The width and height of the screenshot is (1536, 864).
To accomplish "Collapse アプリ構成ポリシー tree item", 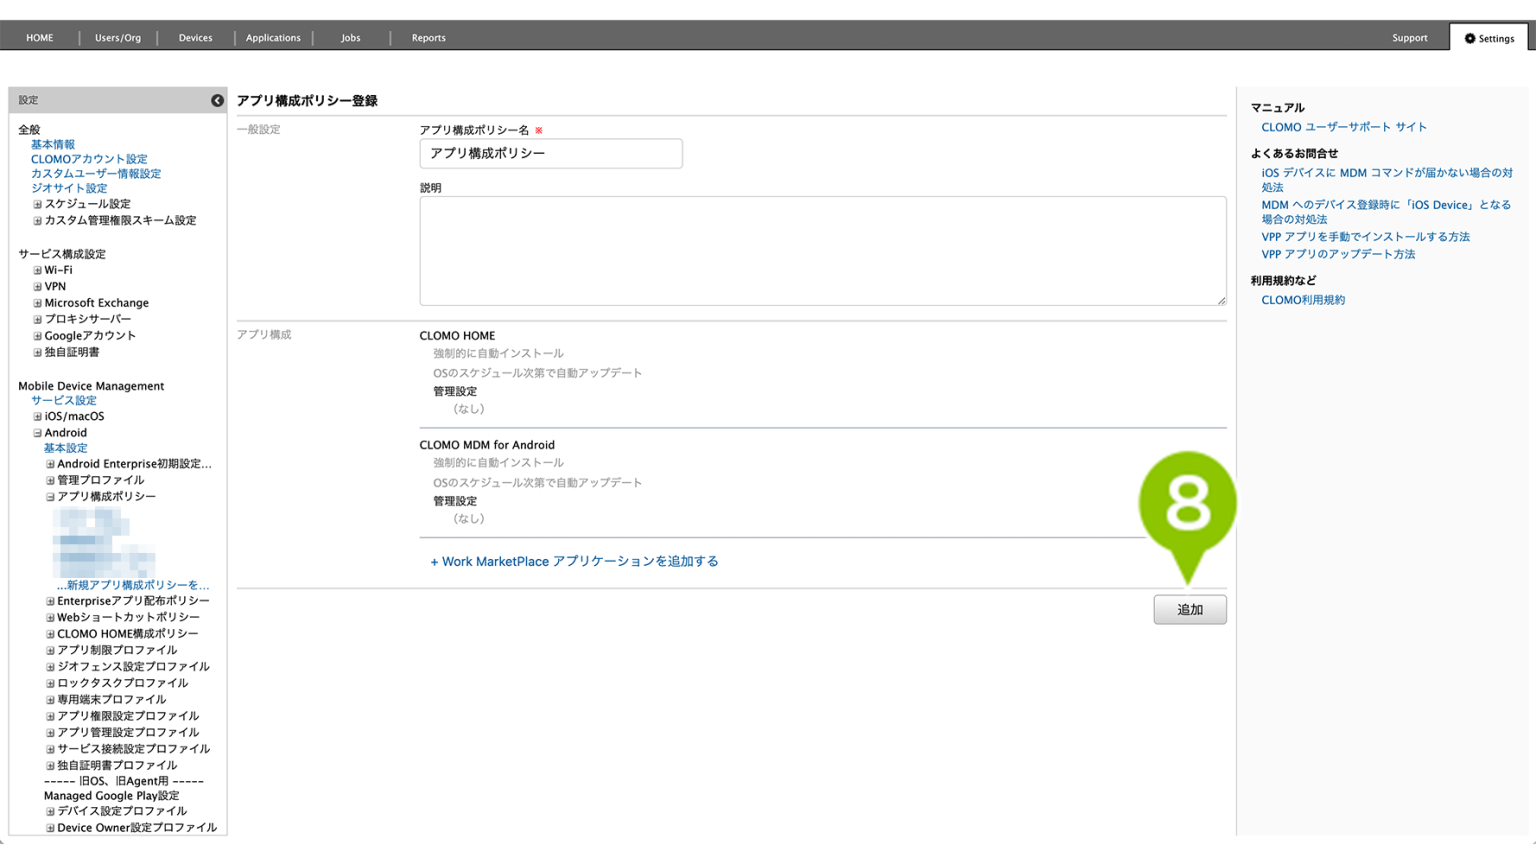I will pos(50,497).
